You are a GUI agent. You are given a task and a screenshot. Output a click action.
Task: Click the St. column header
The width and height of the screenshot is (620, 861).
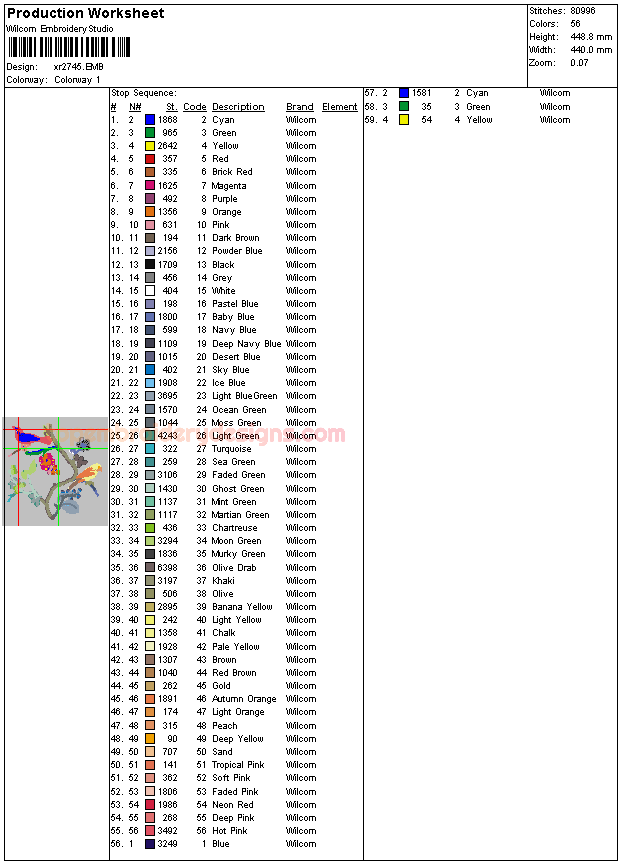pyautogui.click(x=172, y=107)
